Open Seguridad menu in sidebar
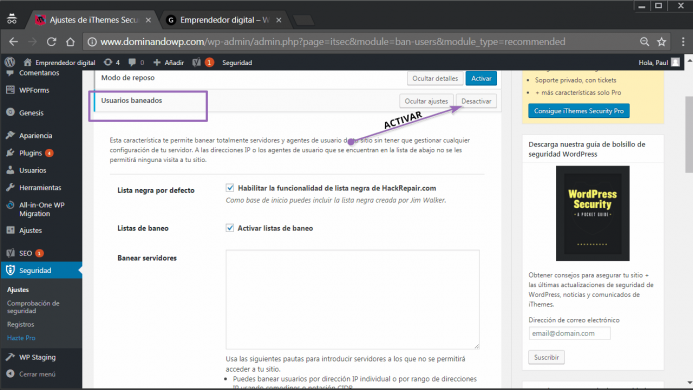 pyautogui.click(x=41, y=270)
